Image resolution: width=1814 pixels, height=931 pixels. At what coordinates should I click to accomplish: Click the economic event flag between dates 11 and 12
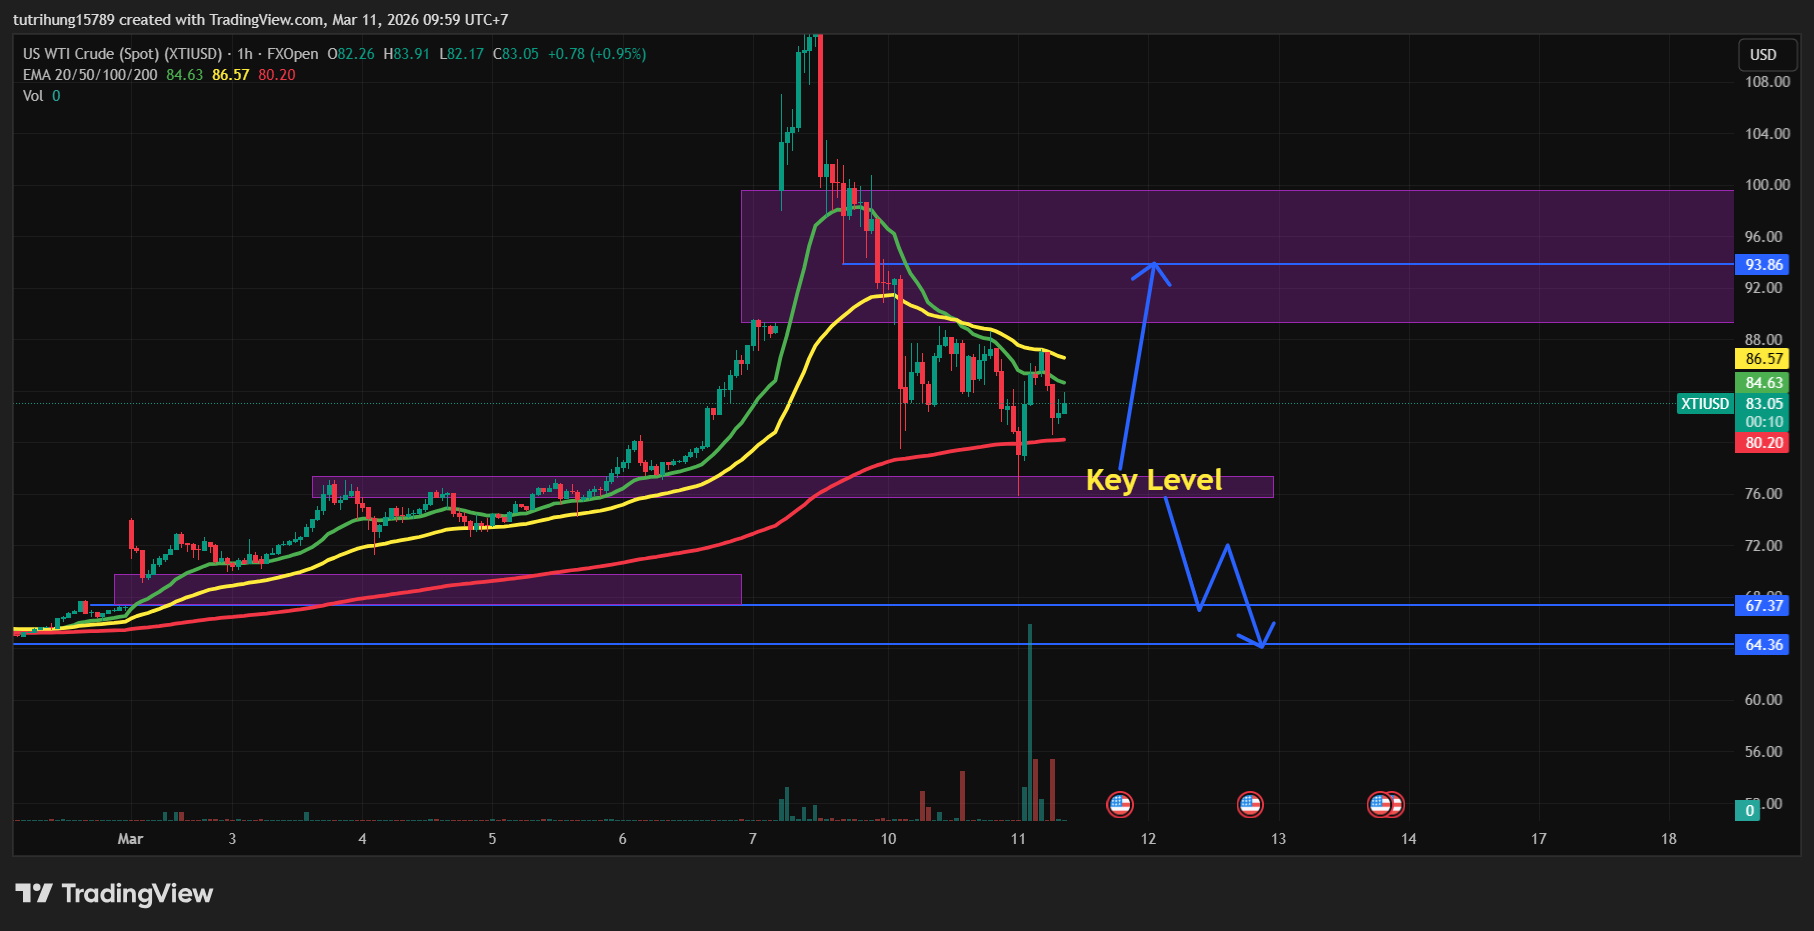pos(1120,804)
